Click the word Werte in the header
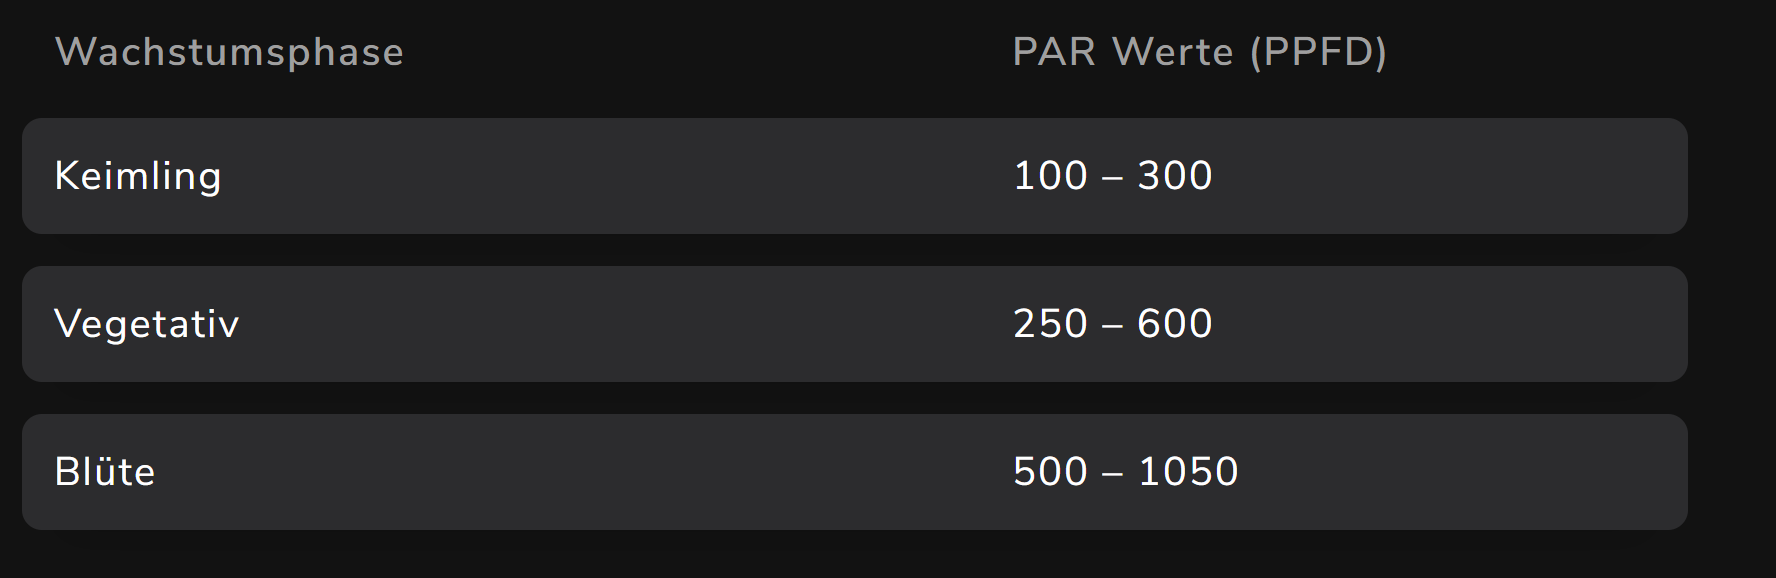 point(1172,52)
